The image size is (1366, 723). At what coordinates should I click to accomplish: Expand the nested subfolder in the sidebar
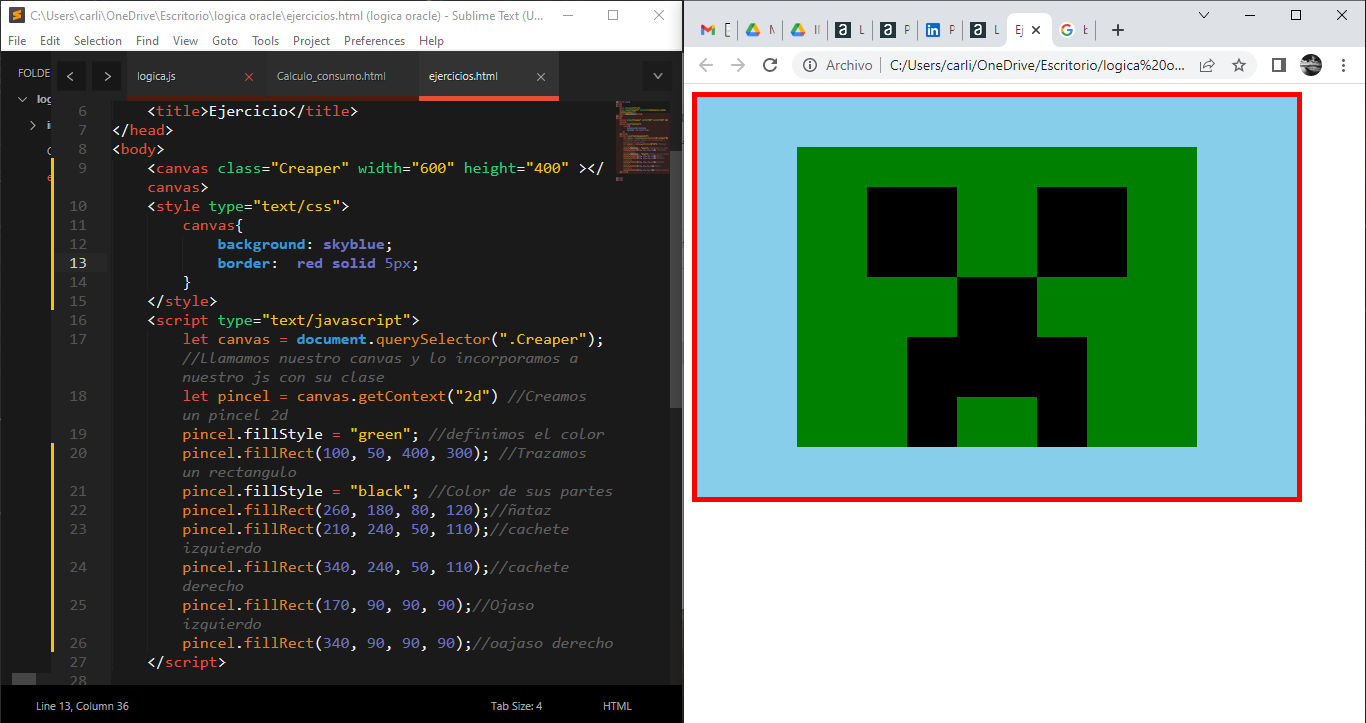pos(33,125)
